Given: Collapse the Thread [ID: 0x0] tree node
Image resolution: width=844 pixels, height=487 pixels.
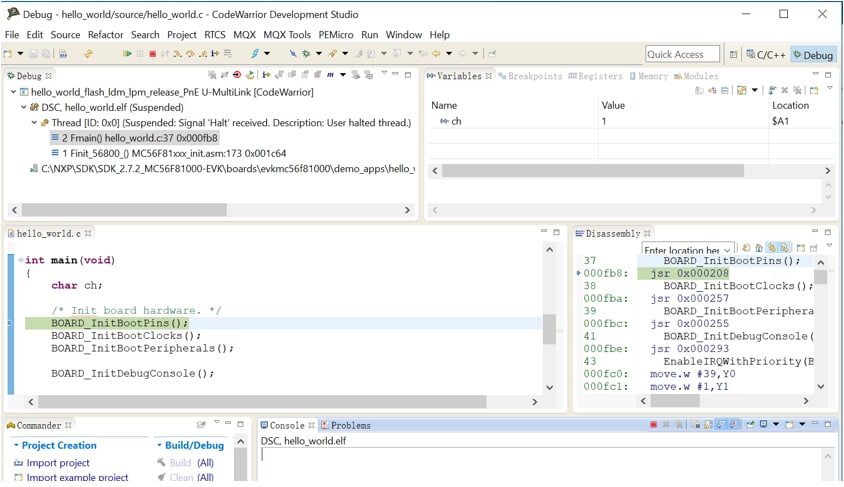Looking at the screenshot, I should [x=33, y=123].
